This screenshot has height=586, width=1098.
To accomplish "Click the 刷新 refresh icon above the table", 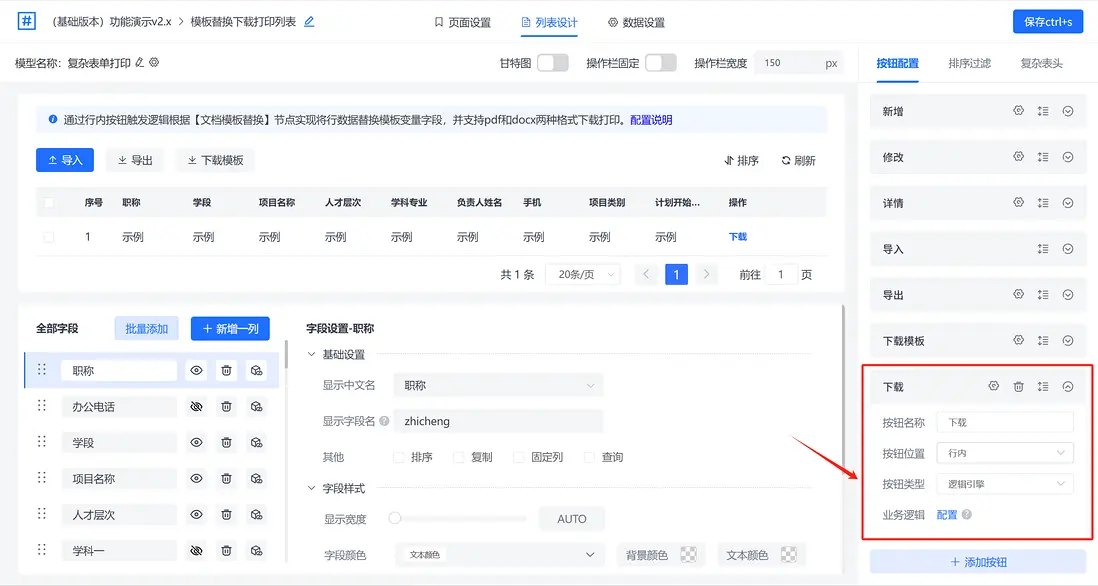I will [785, 160].
